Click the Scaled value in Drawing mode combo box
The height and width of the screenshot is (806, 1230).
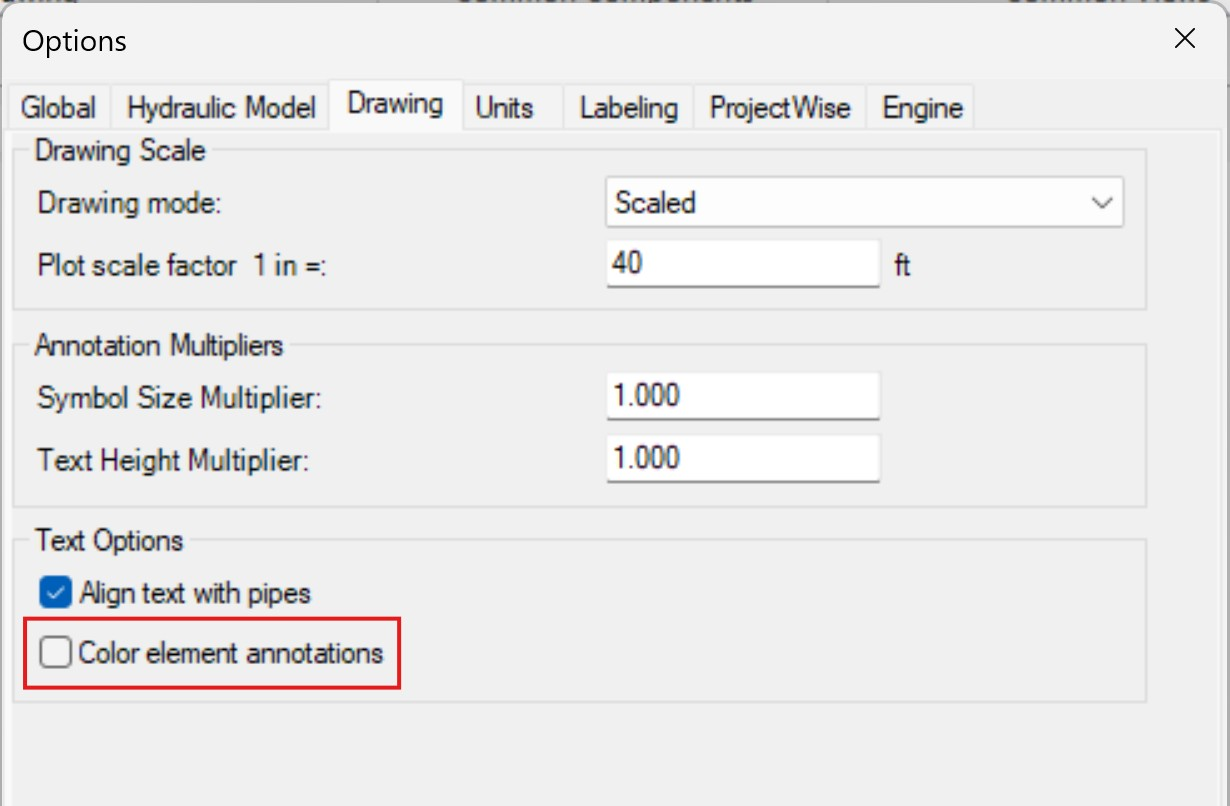tap(655, 203)
